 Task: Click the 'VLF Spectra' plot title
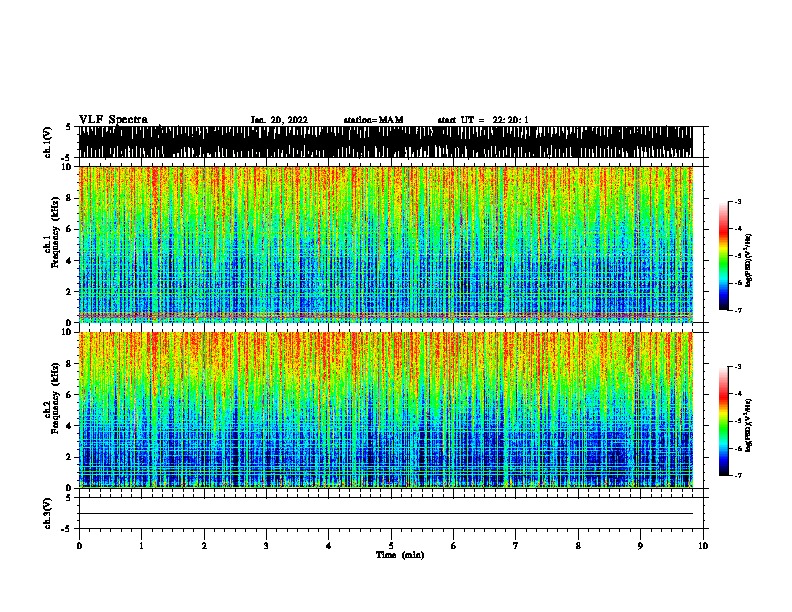point(114,120)
